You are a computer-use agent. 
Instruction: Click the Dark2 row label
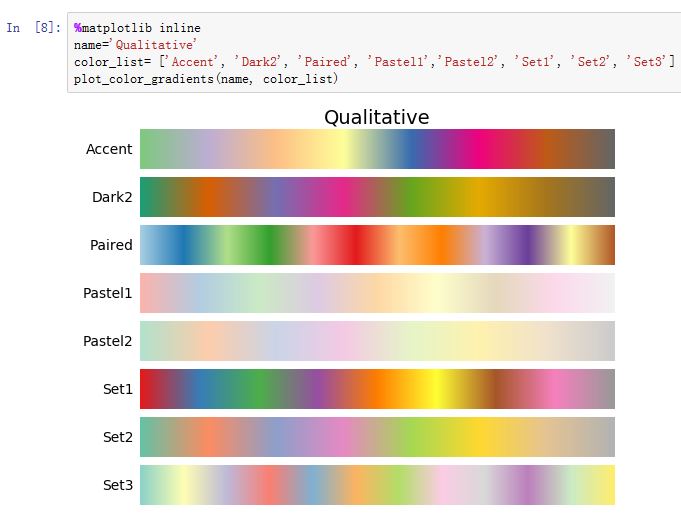(x=112, y=197)
